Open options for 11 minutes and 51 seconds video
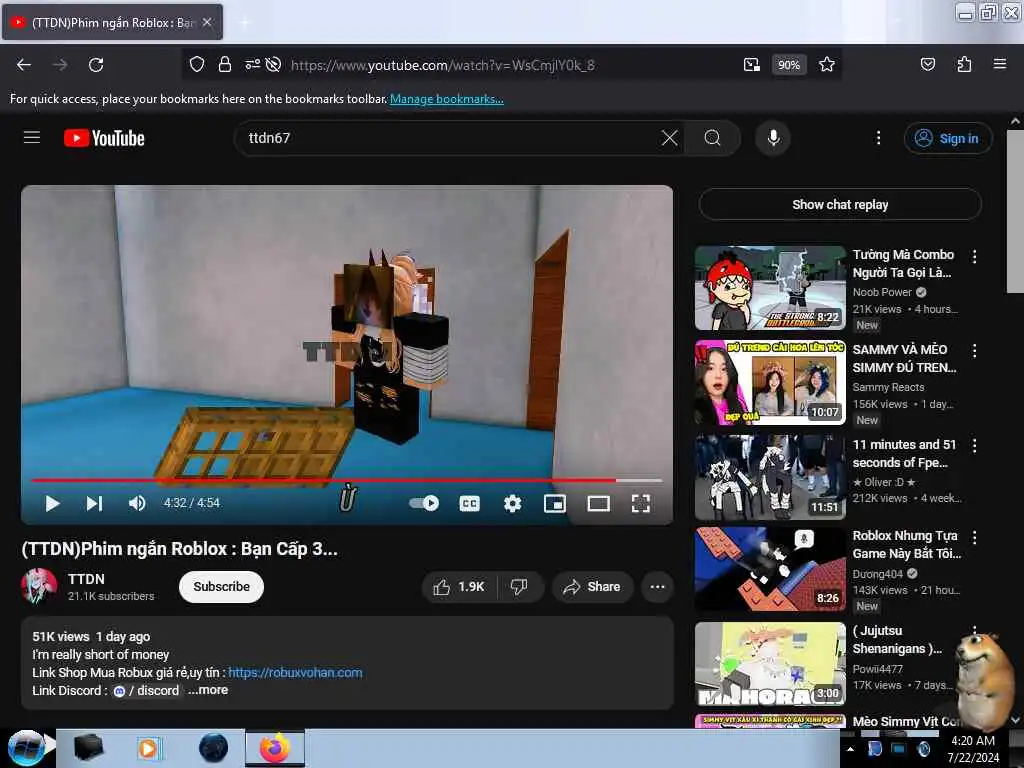 [974, 445]
